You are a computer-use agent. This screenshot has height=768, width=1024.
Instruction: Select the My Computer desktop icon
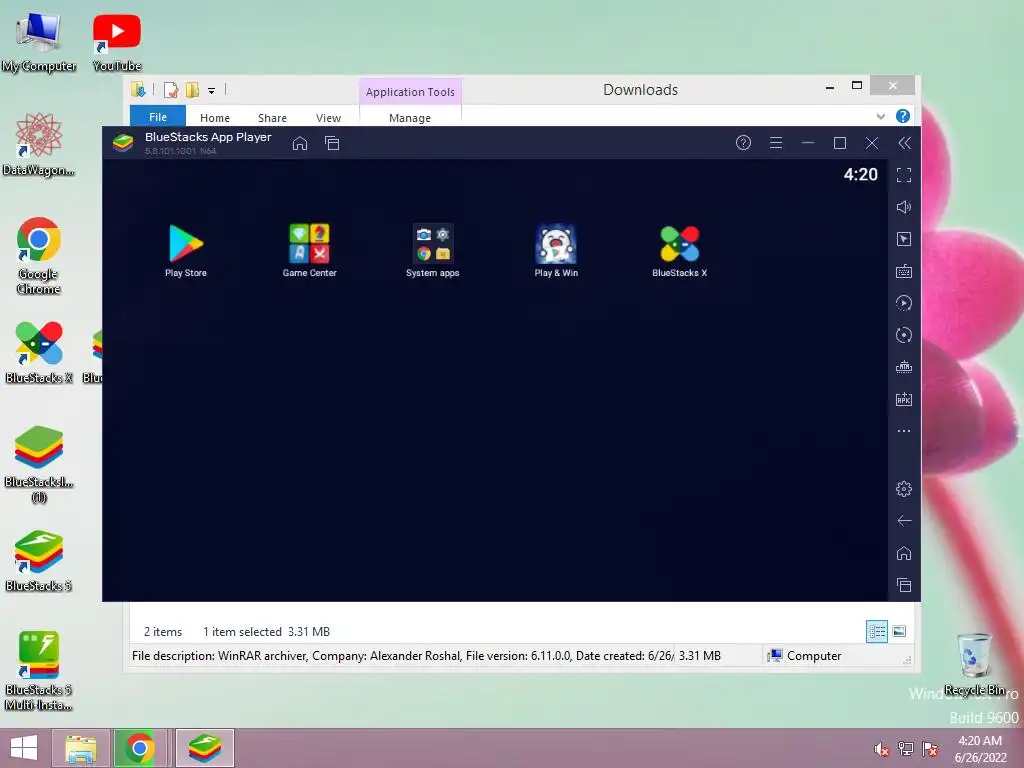39,43
